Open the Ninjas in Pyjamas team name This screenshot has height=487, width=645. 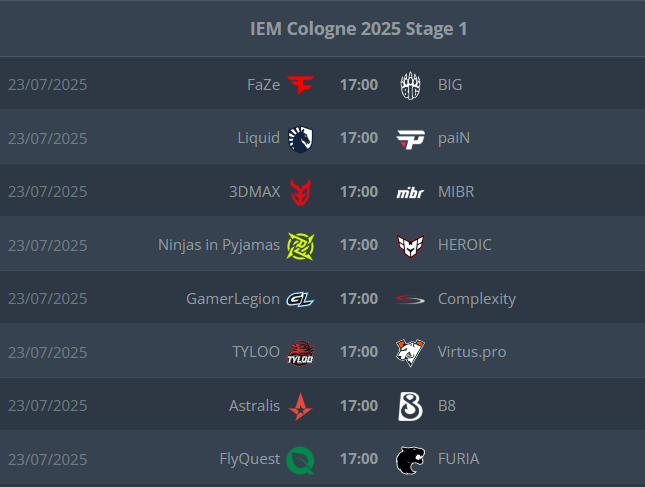click(219, 245)
